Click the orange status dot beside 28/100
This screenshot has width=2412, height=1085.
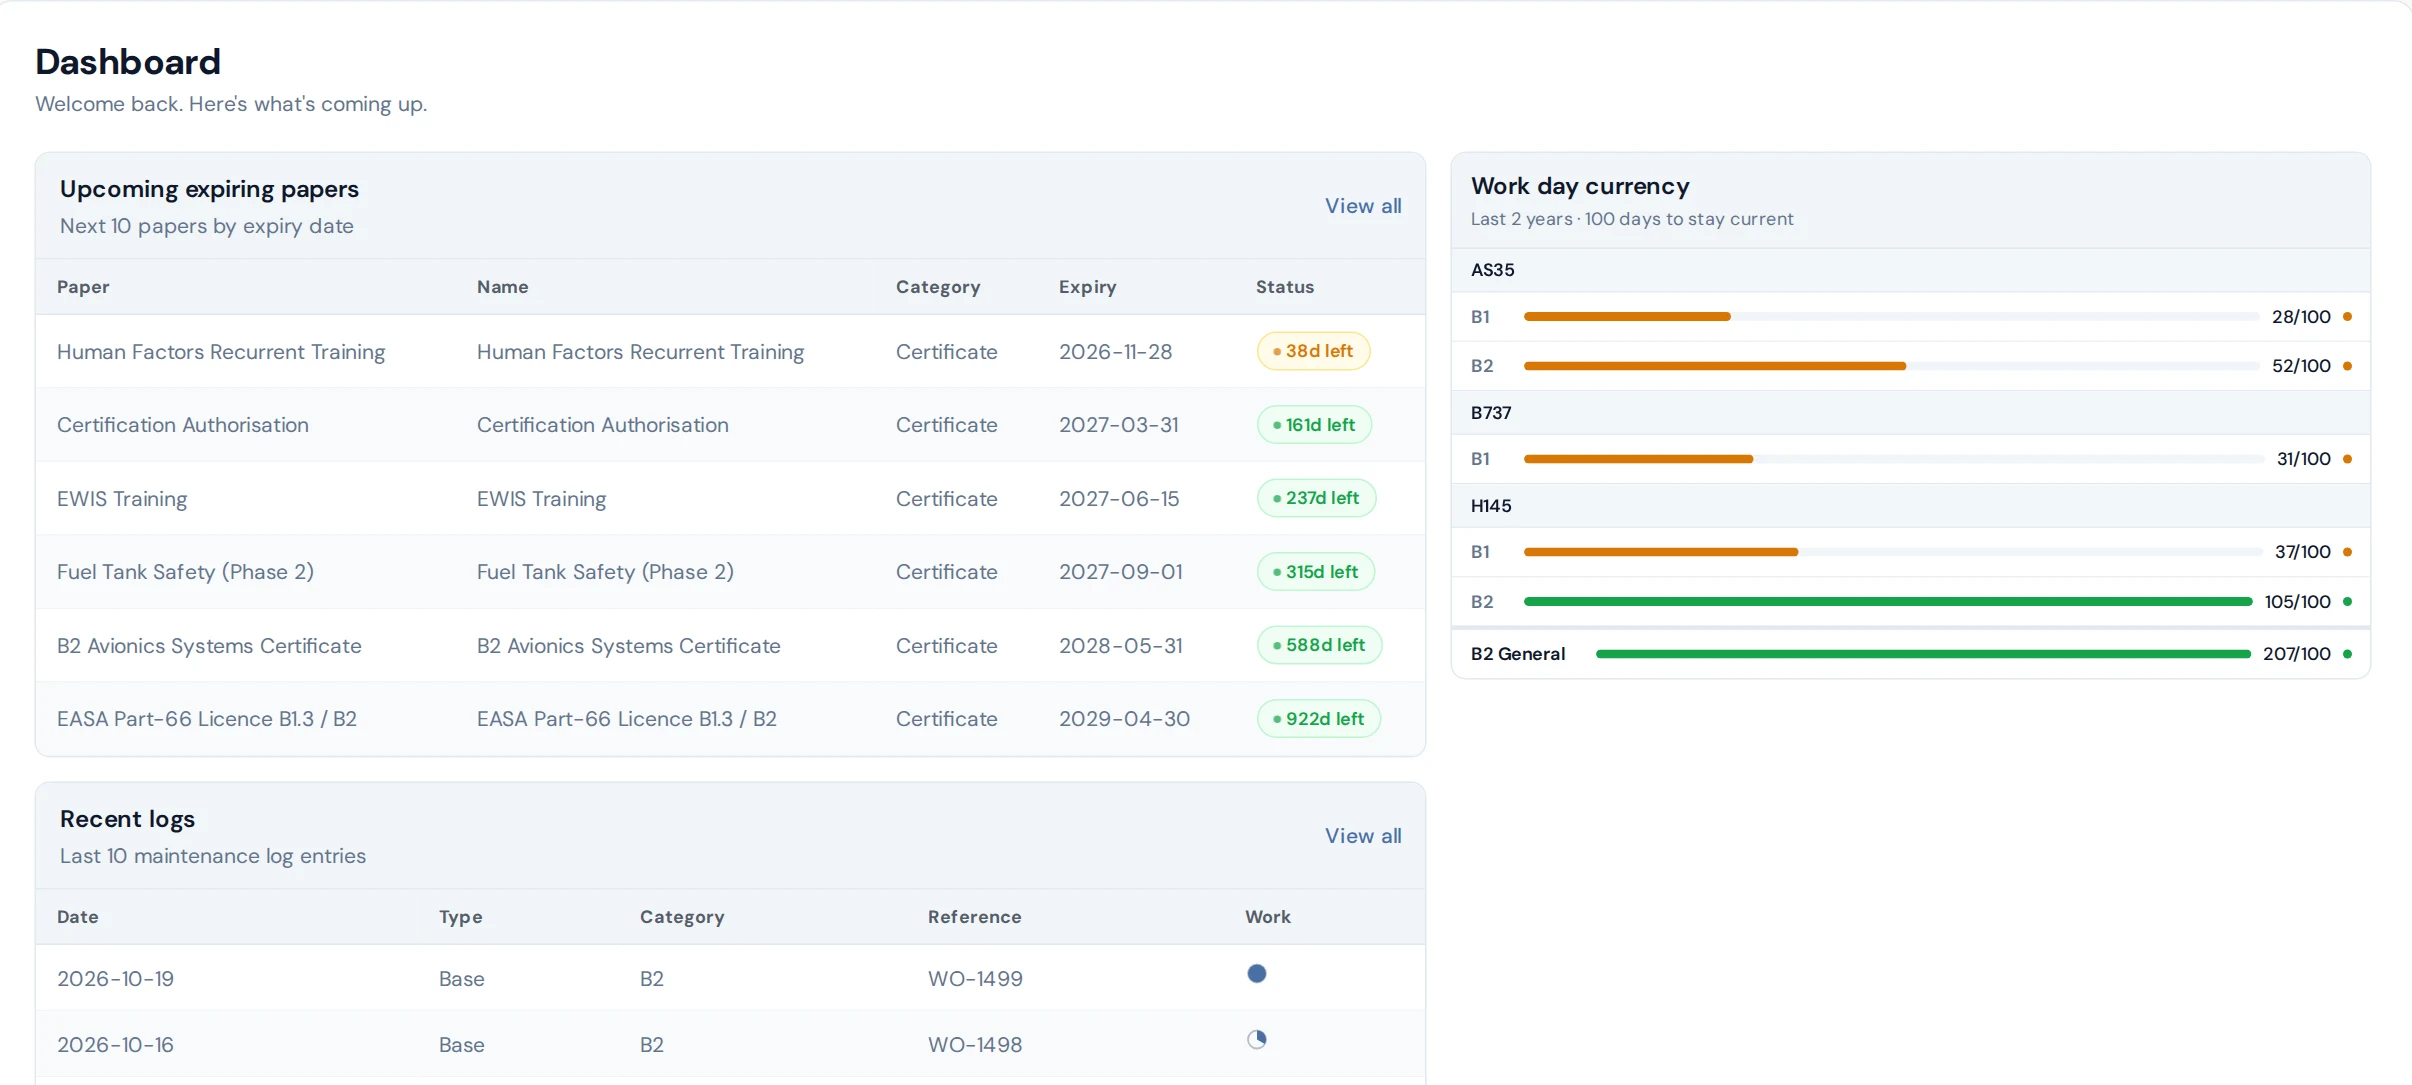click(x=2347, y=317)
